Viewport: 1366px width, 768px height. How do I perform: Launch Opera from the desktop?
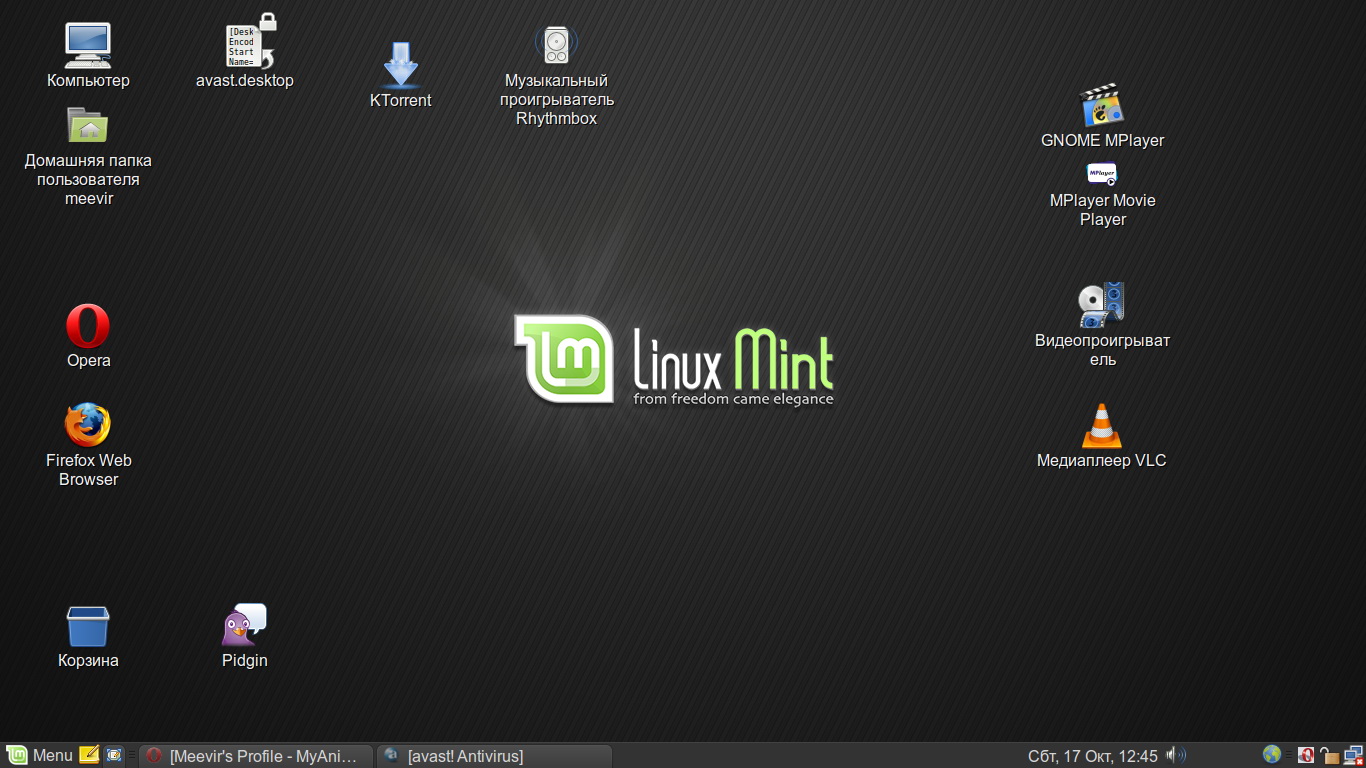click(x=88, y=326)
